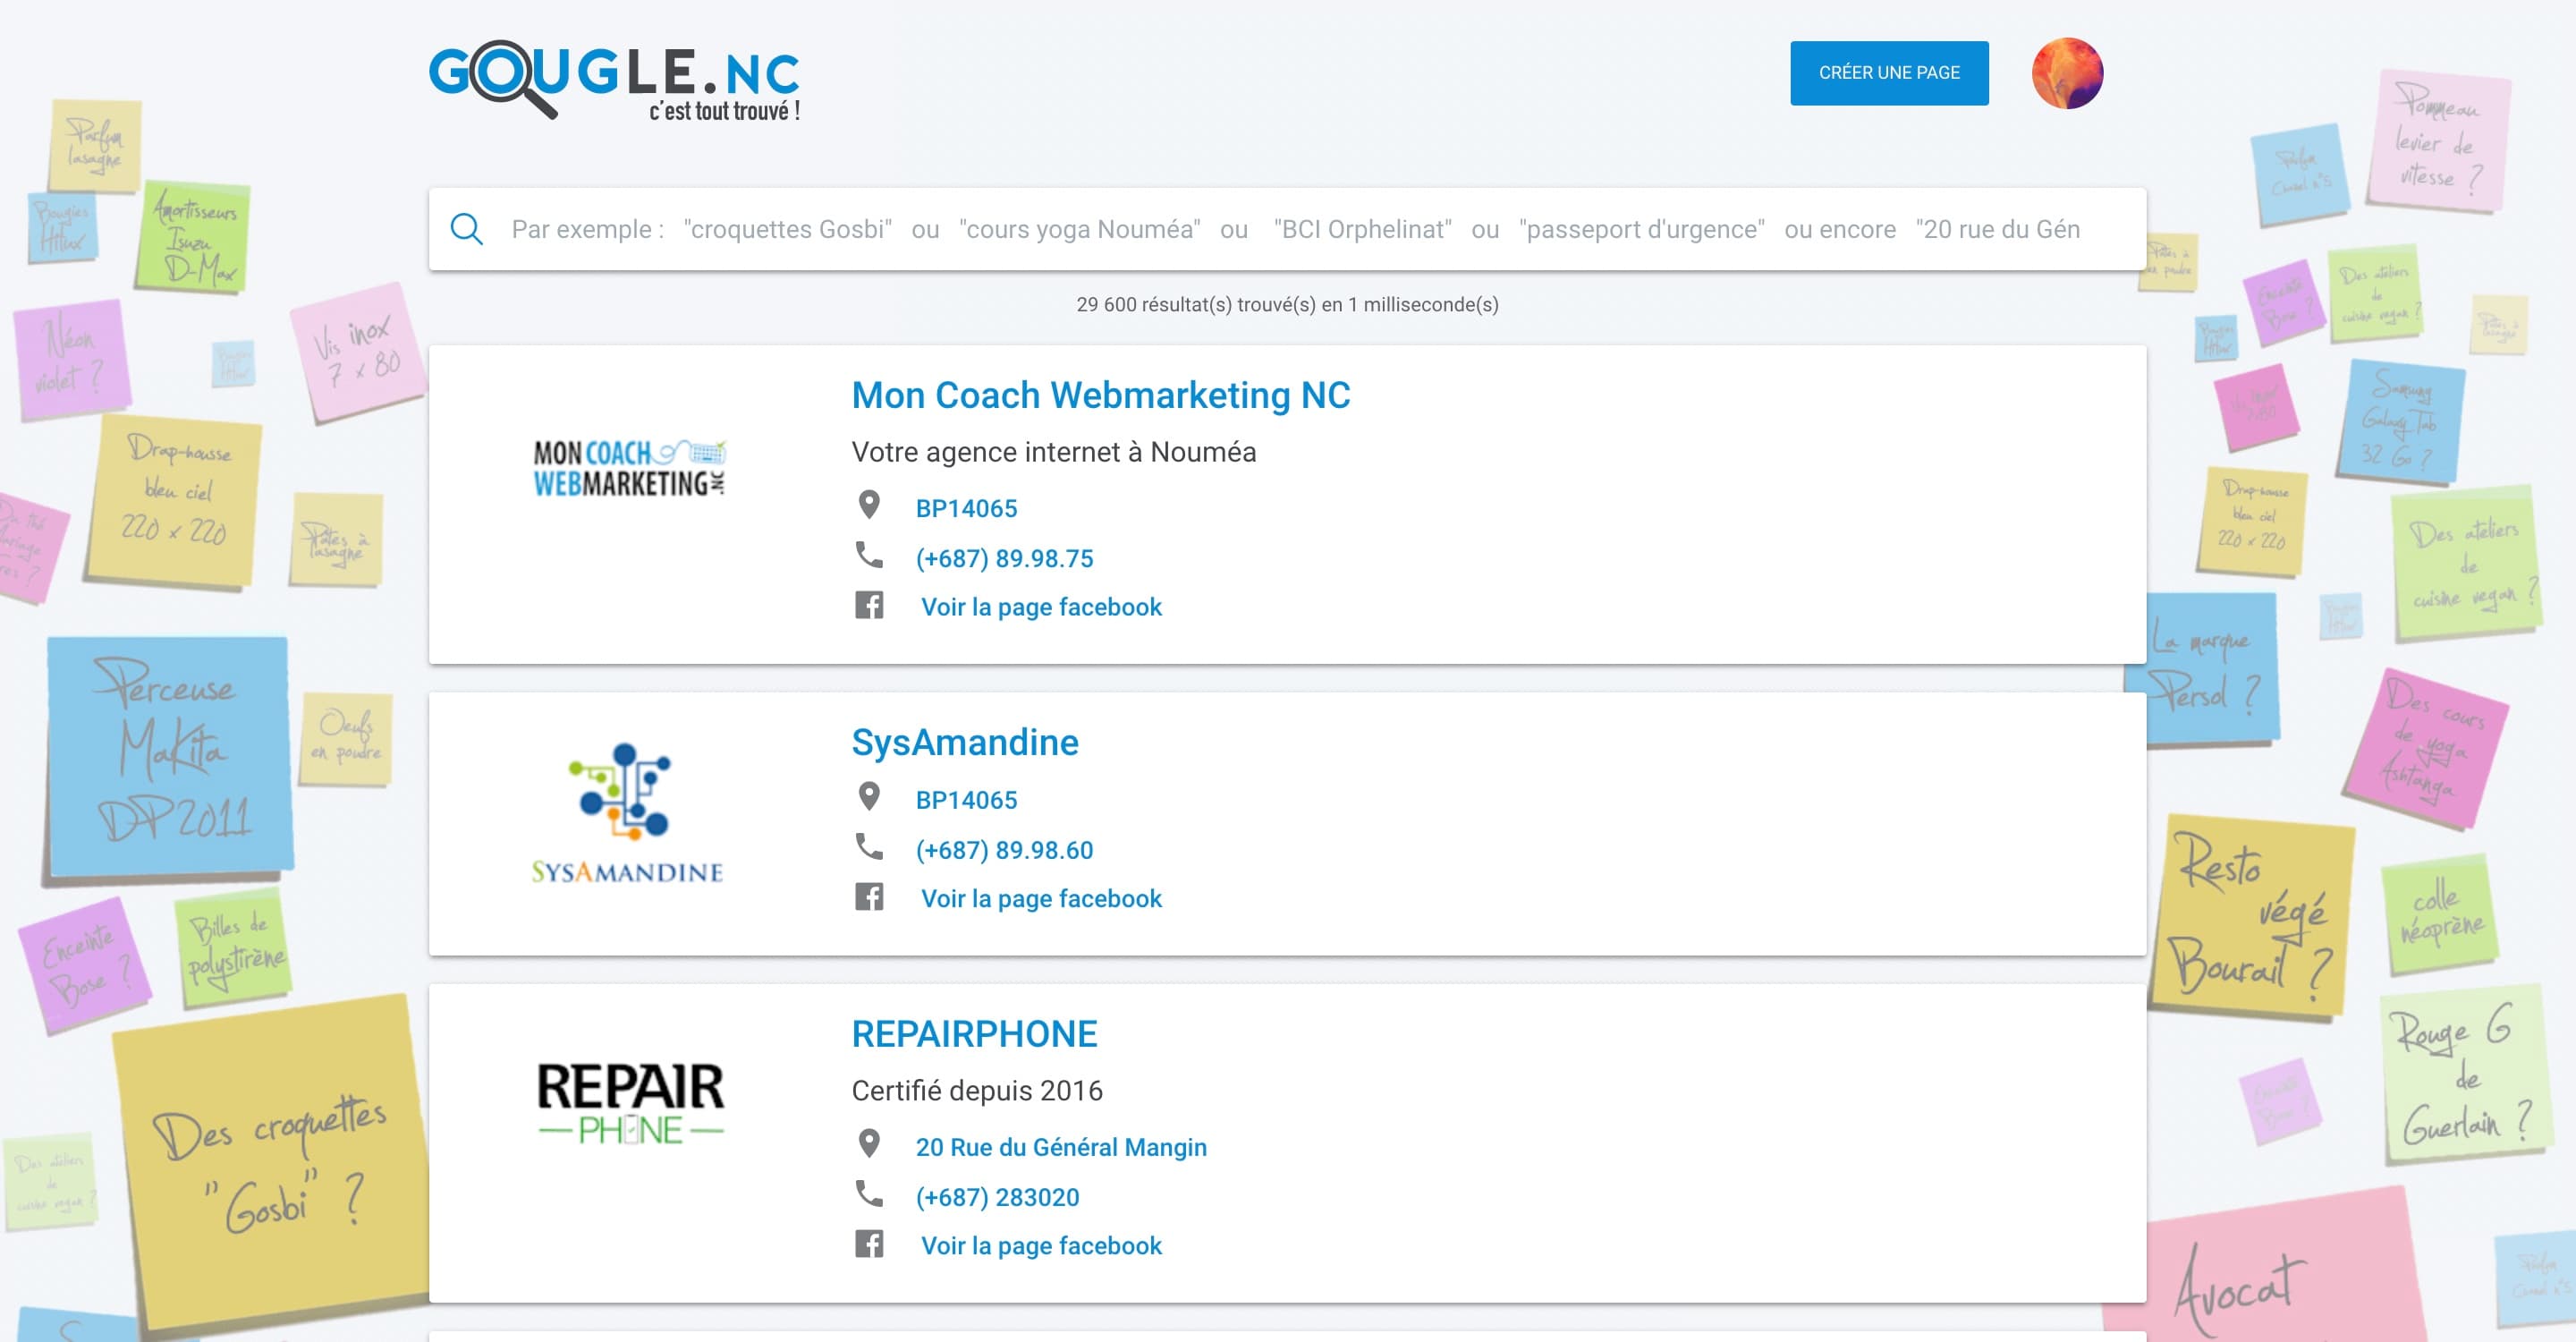Open BP14065 address in SysAmandine card
Screen dimensions: 2576x1342
pos(966,800)
